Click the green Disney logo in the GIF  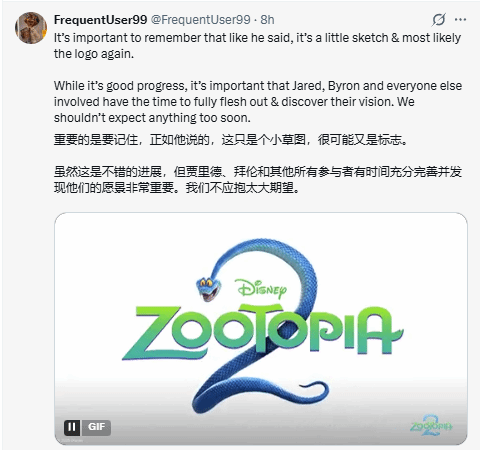262,289
